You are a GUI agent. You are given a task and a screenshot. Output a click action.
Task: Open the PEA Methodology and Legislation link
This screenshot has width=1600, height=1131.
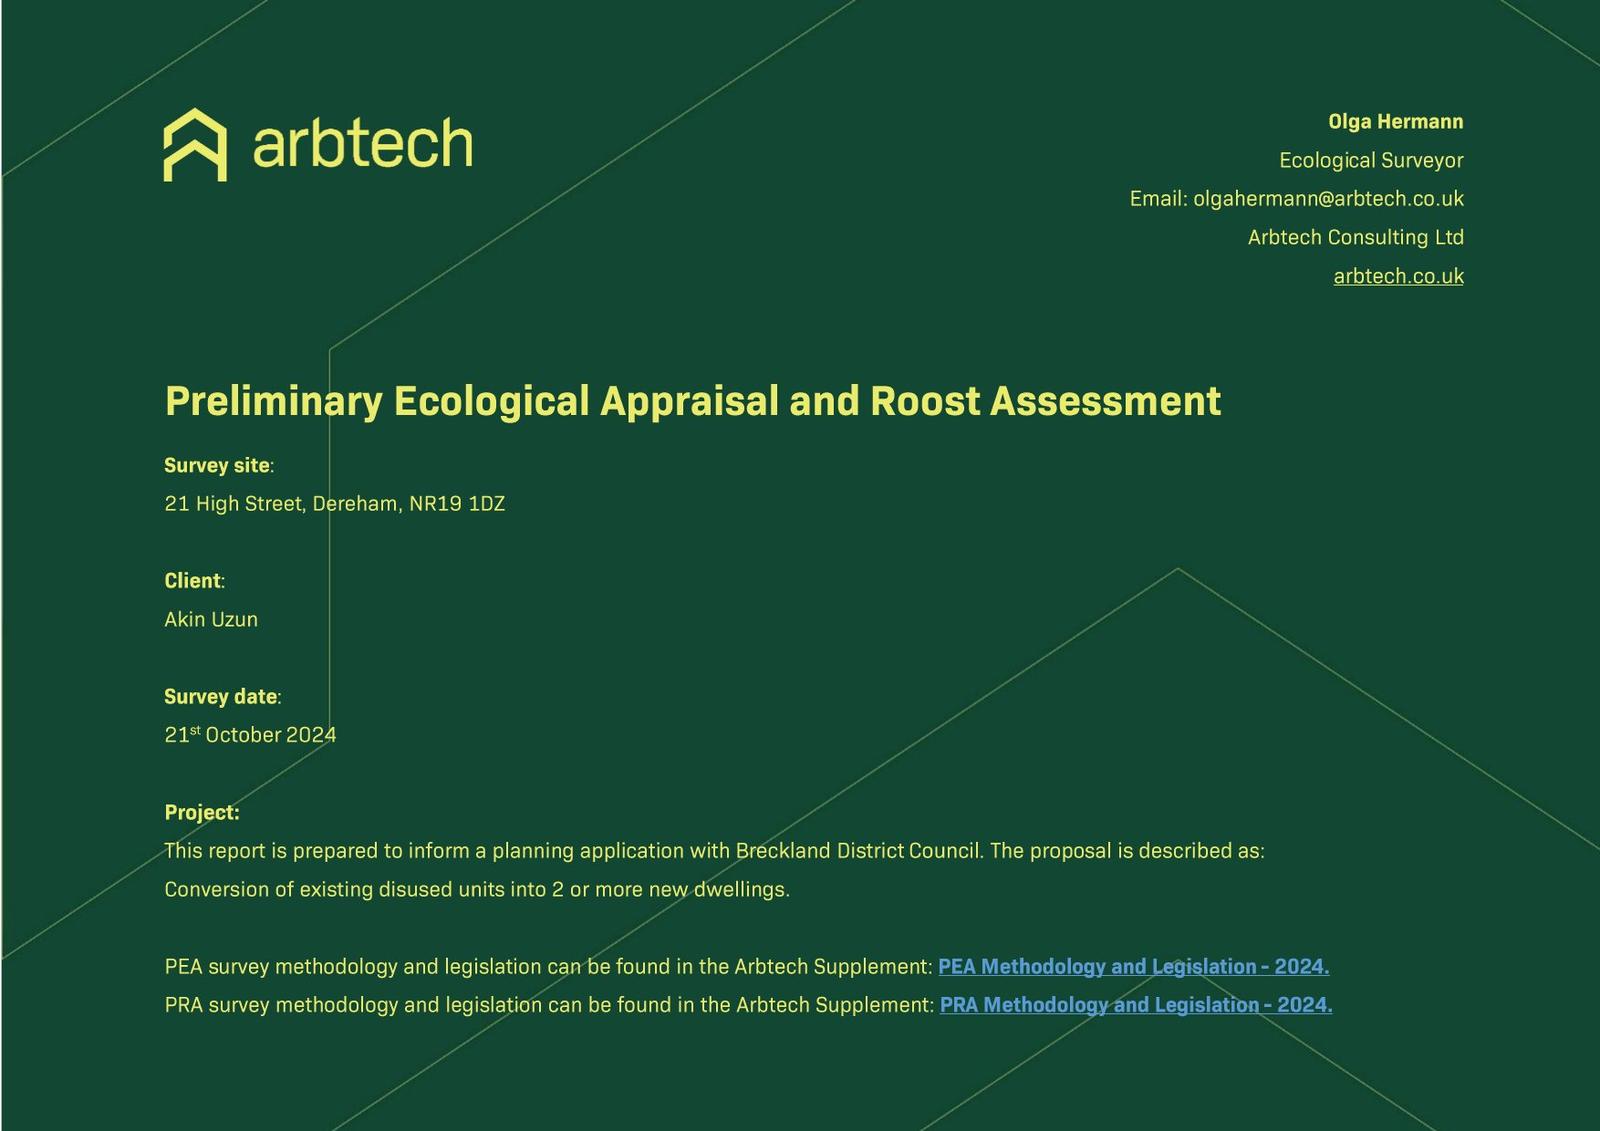(x=1132, y=967)
